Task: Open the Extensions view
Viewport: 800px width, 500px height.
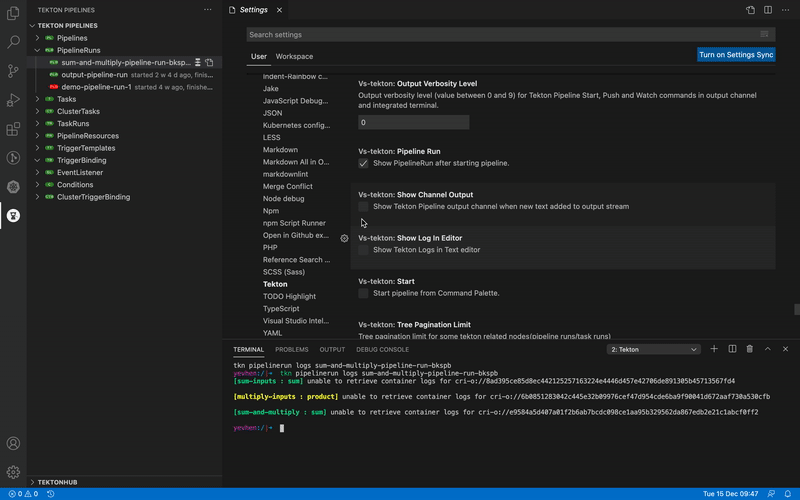Action: click(x=13, y=129)
